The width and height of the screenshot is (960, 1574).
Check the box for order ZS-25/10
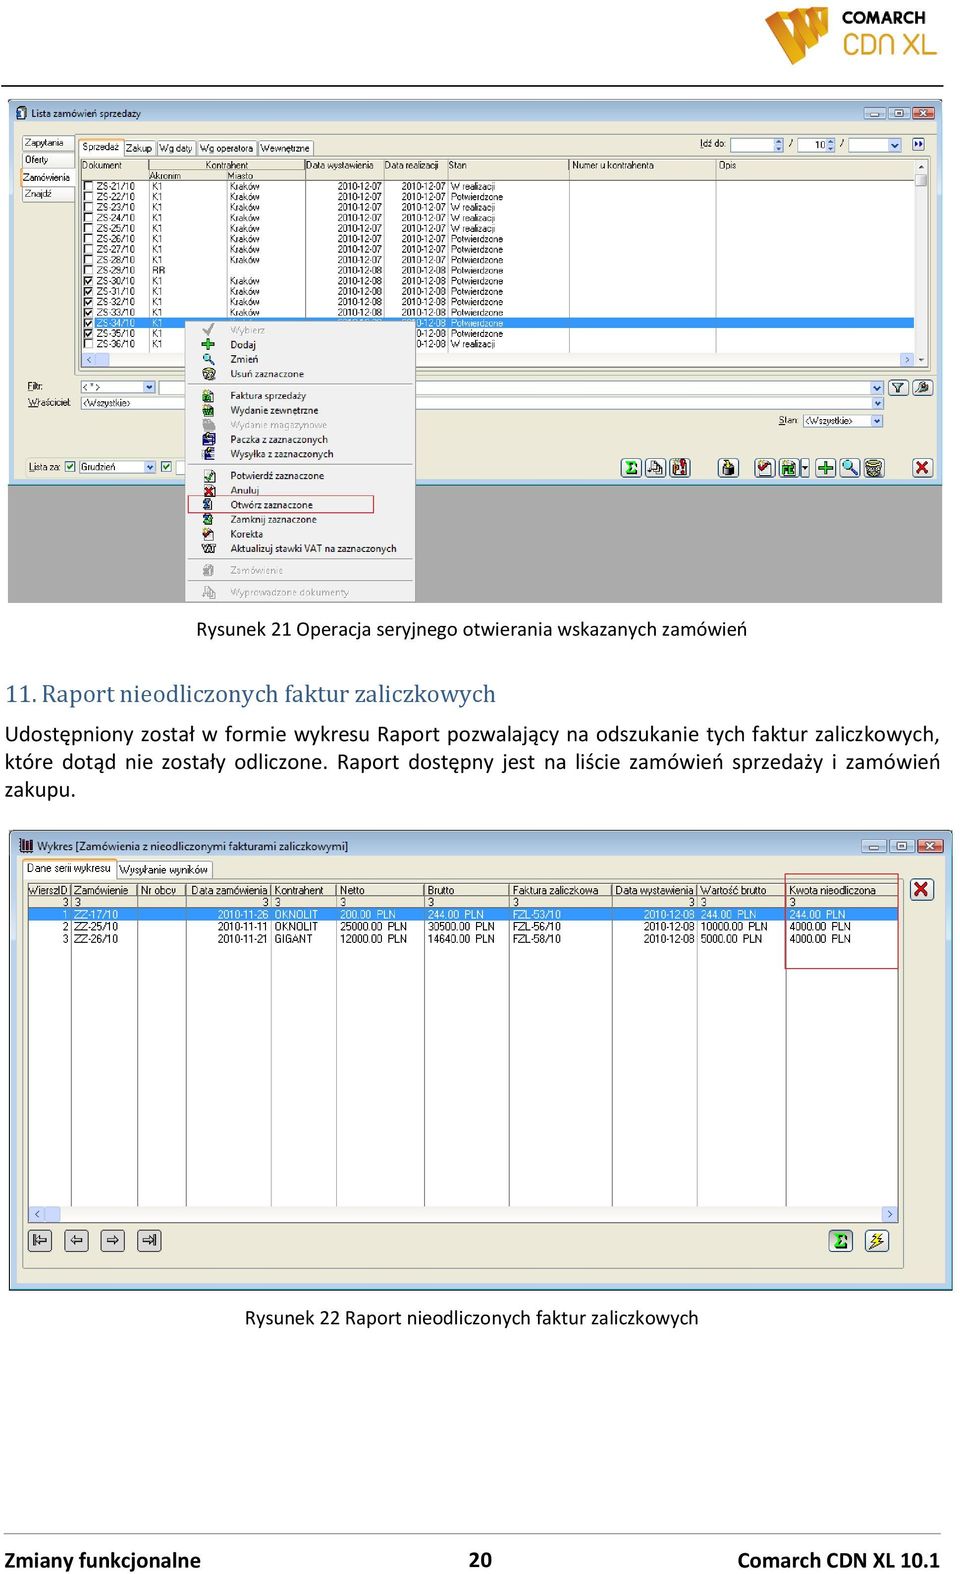[89, 229]
